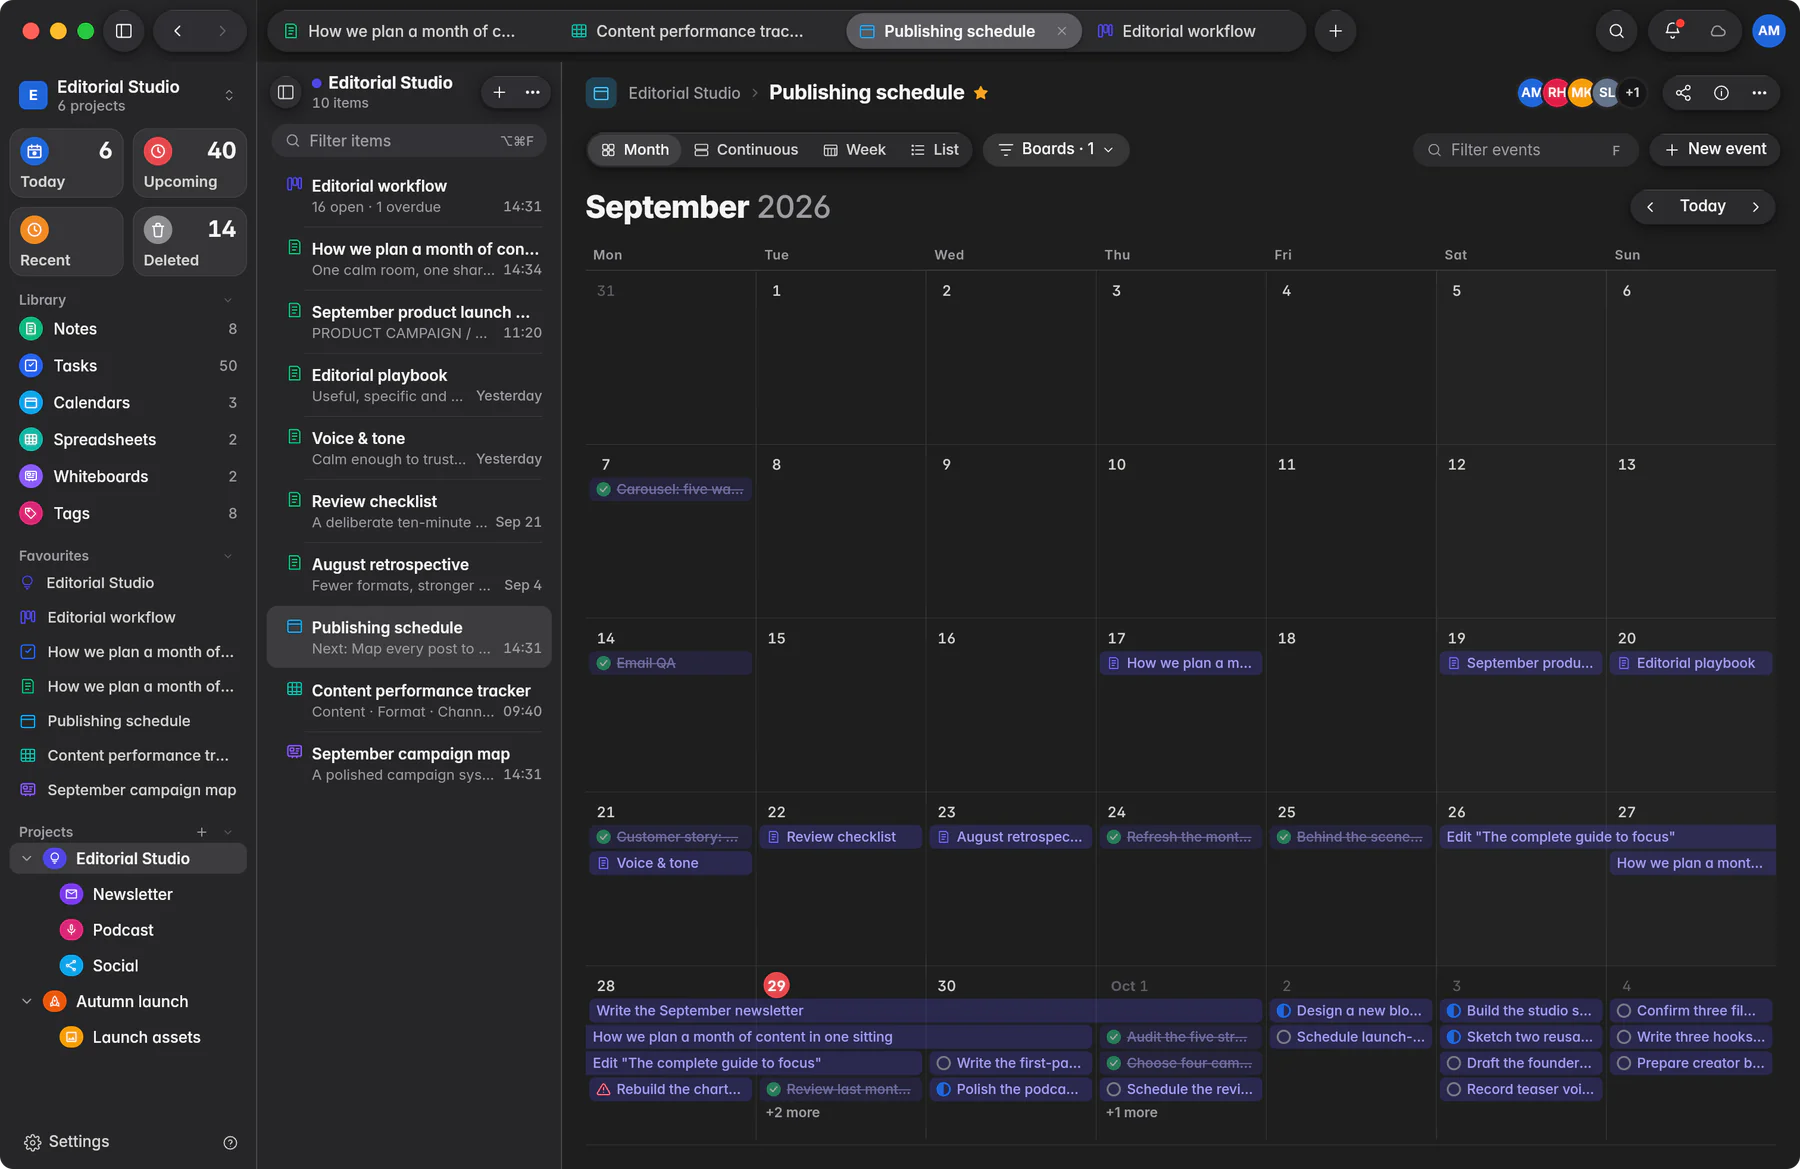
Task: Collapse the Library section chevron
Action: (x=228, y=300)
